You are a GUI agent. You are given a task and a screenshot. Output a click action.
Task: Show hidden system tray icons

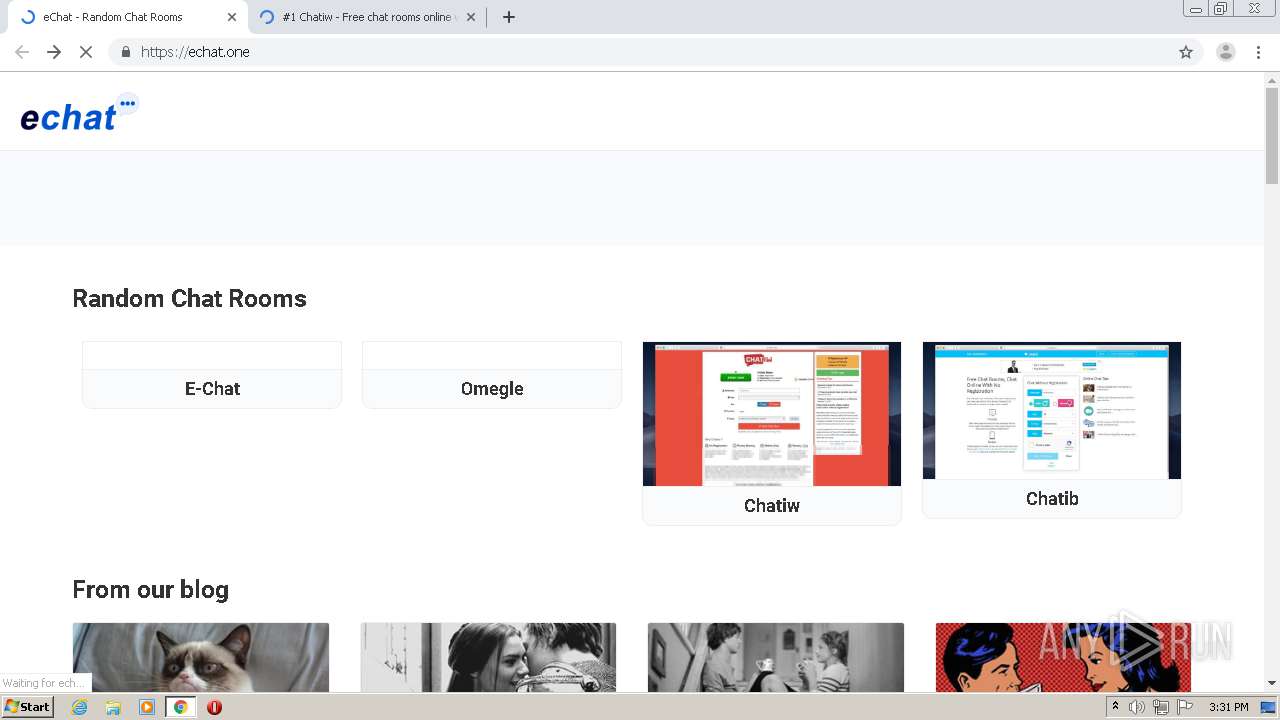[x=1115, y=707]
